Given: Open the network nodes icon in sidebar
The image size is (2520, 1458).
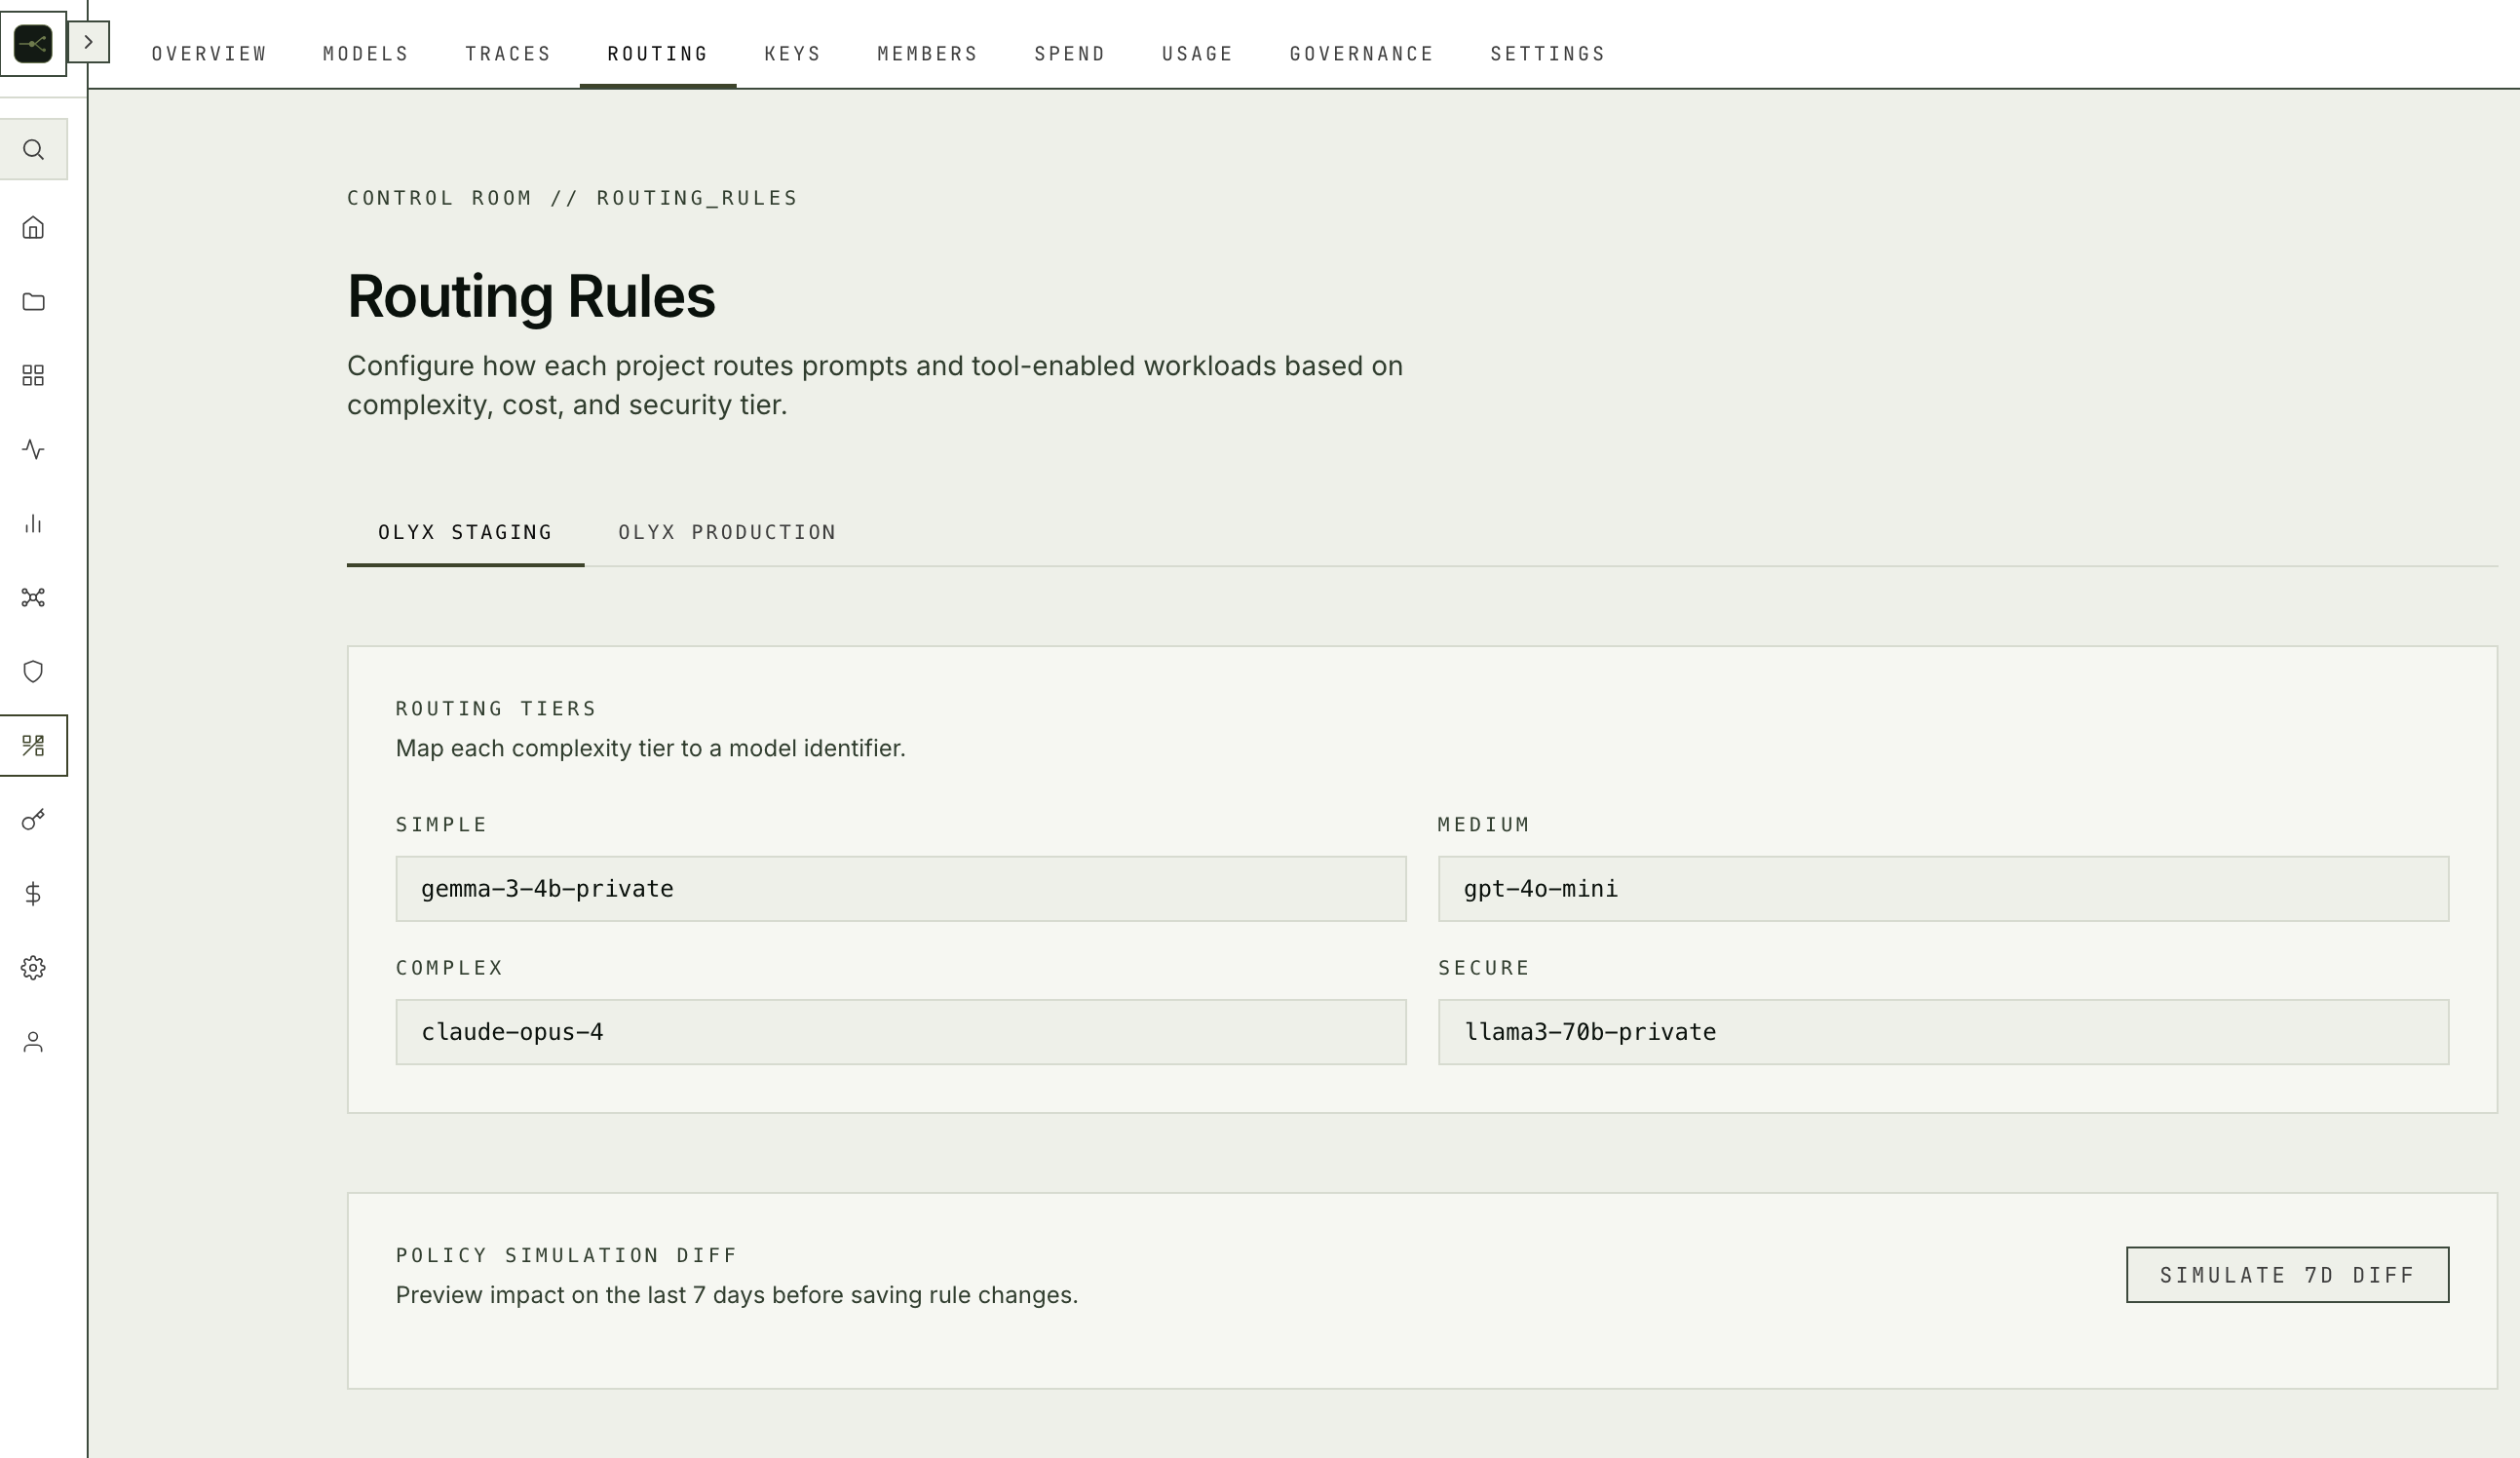Looking at the screenshot, I should tap(33, 598).
